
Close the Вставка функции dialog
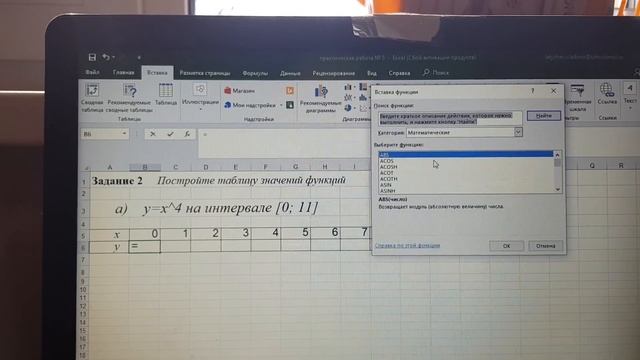[553, 91]
